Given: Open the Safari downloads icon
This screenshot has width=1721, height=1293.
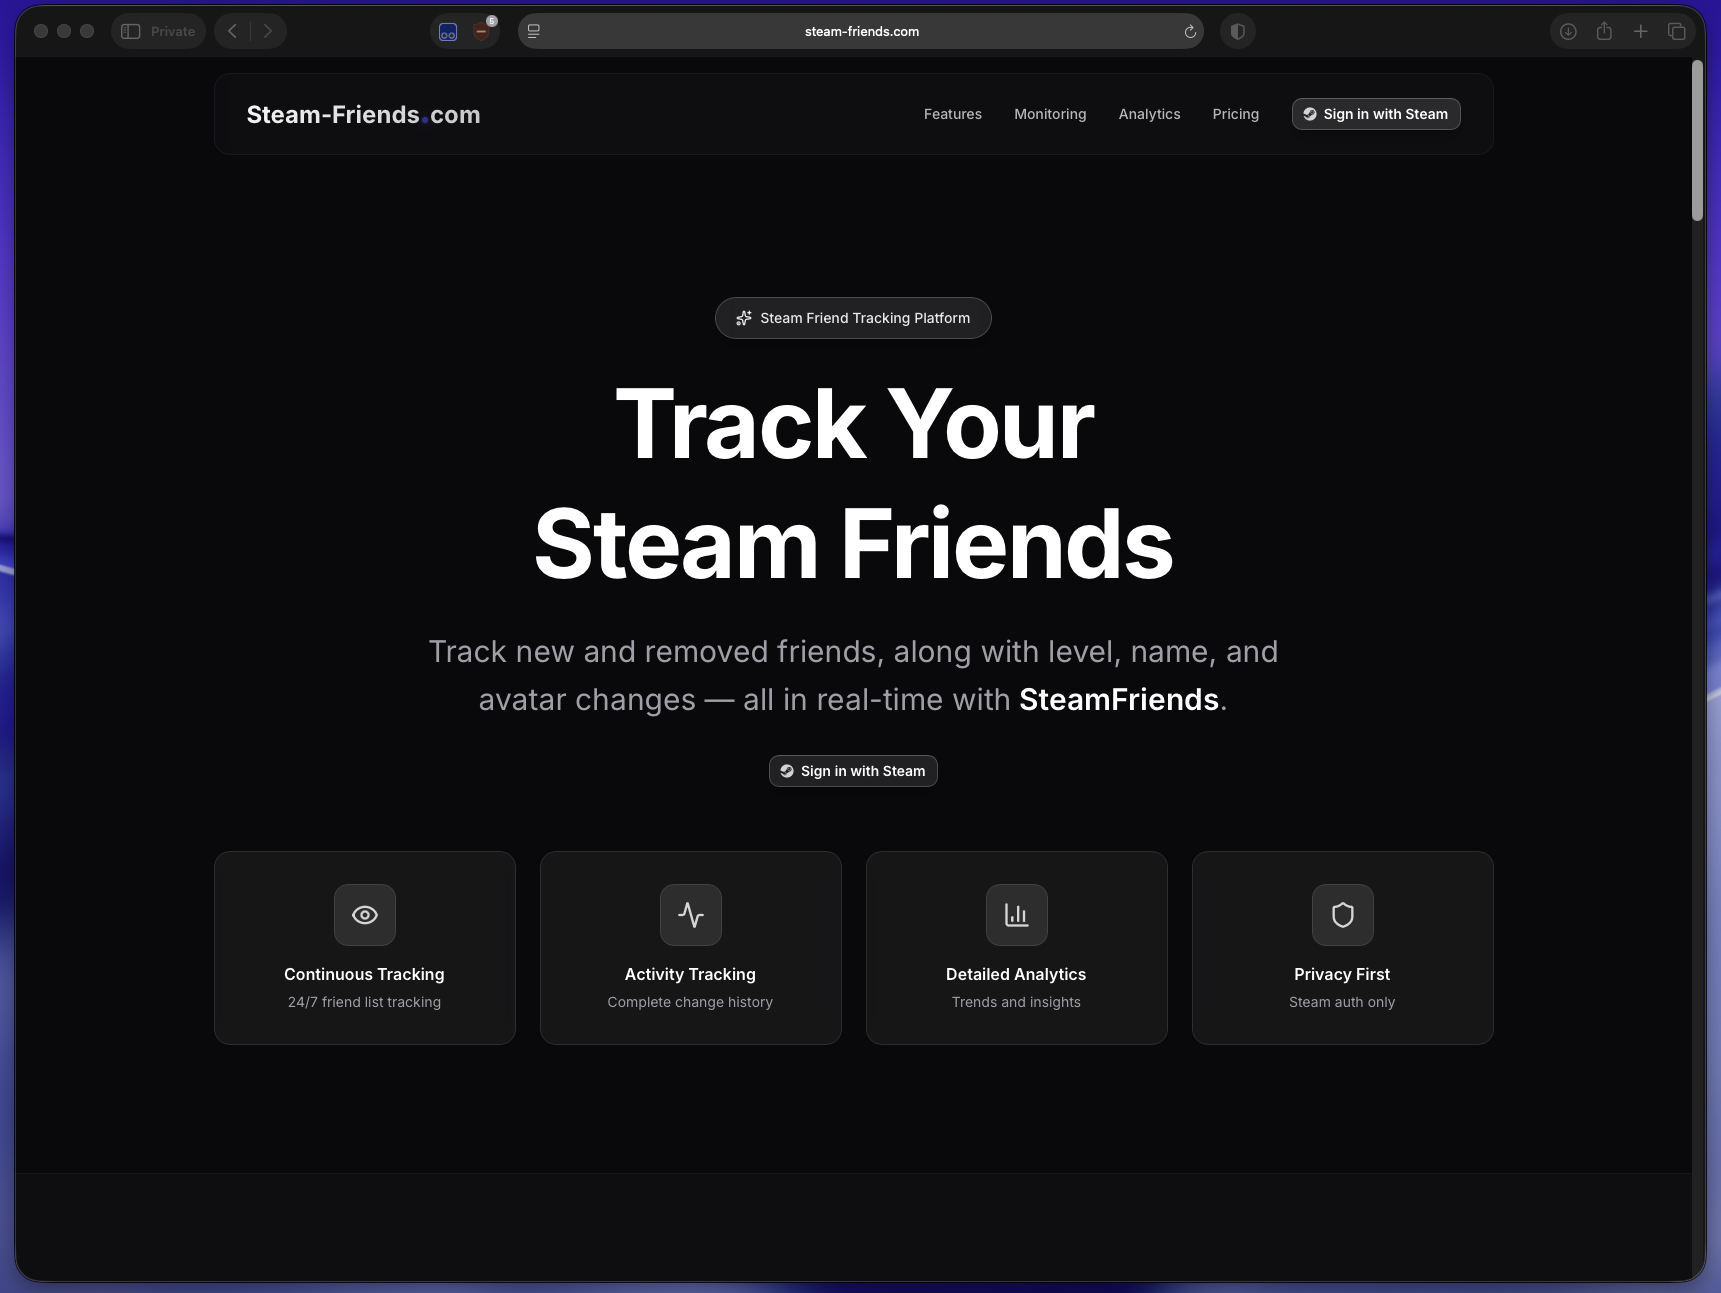Looking at the screenshot, I should click(1568, 32).
